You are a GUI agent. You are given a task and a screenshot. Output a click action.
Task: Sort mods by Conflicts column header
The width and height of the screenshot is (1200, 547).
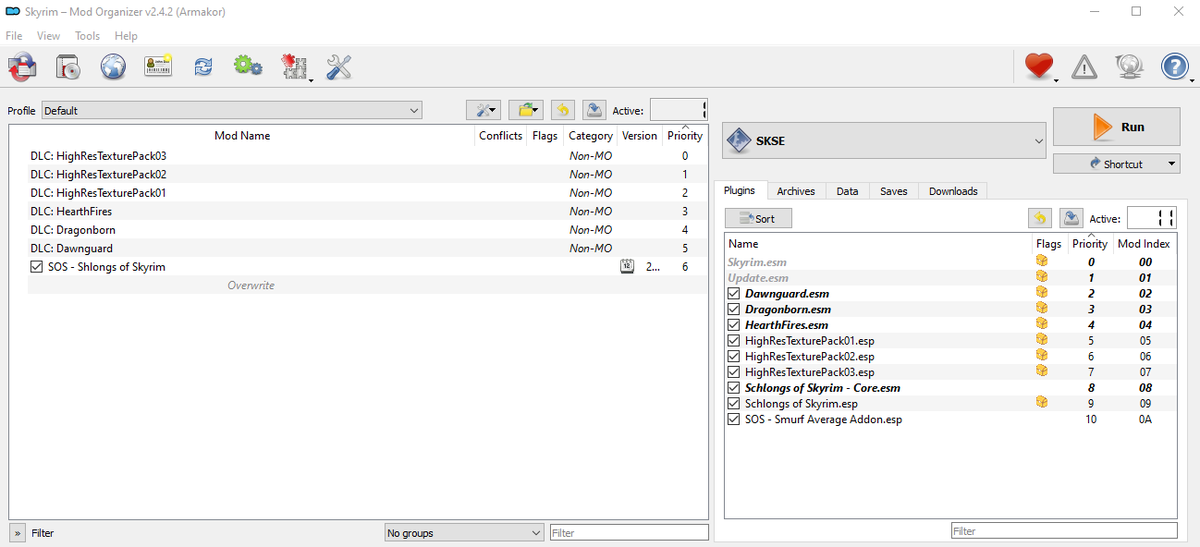pyautogui.click(x=500, y=136)
